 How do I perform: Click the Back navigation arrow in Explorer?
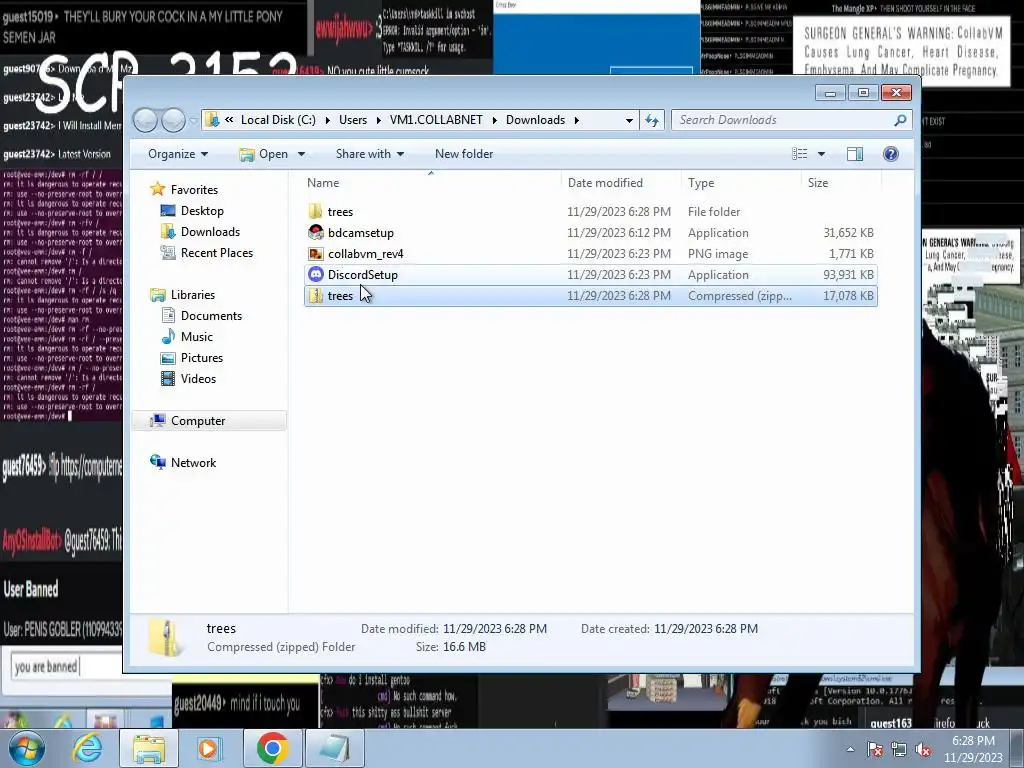(x=146, y=120)
